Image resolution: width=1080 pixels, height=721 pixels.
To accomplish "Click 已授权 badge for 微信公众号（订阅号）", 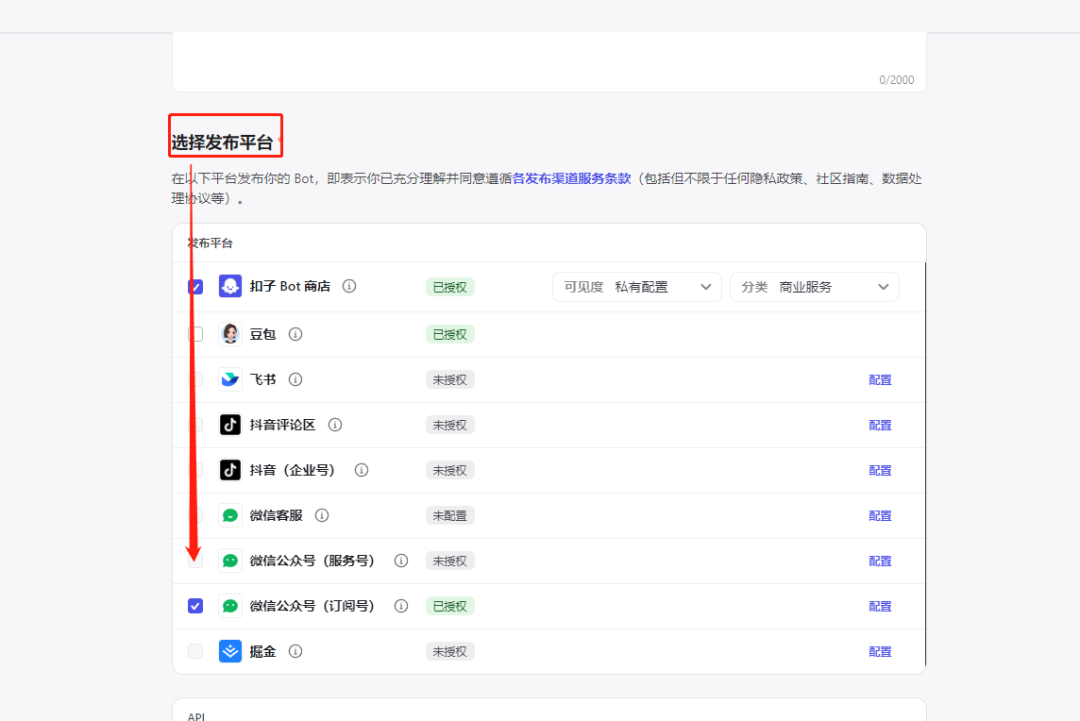I will click(x=450, y=606).
